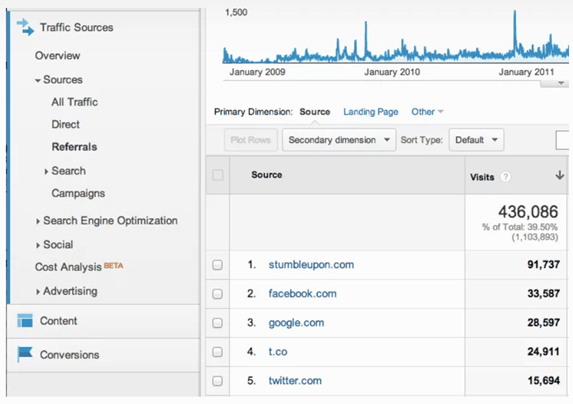The height and width of the screenshot is (404, 573).
Task: Expand Search Engine Optimization section
Action: click(x=38, y=221)
